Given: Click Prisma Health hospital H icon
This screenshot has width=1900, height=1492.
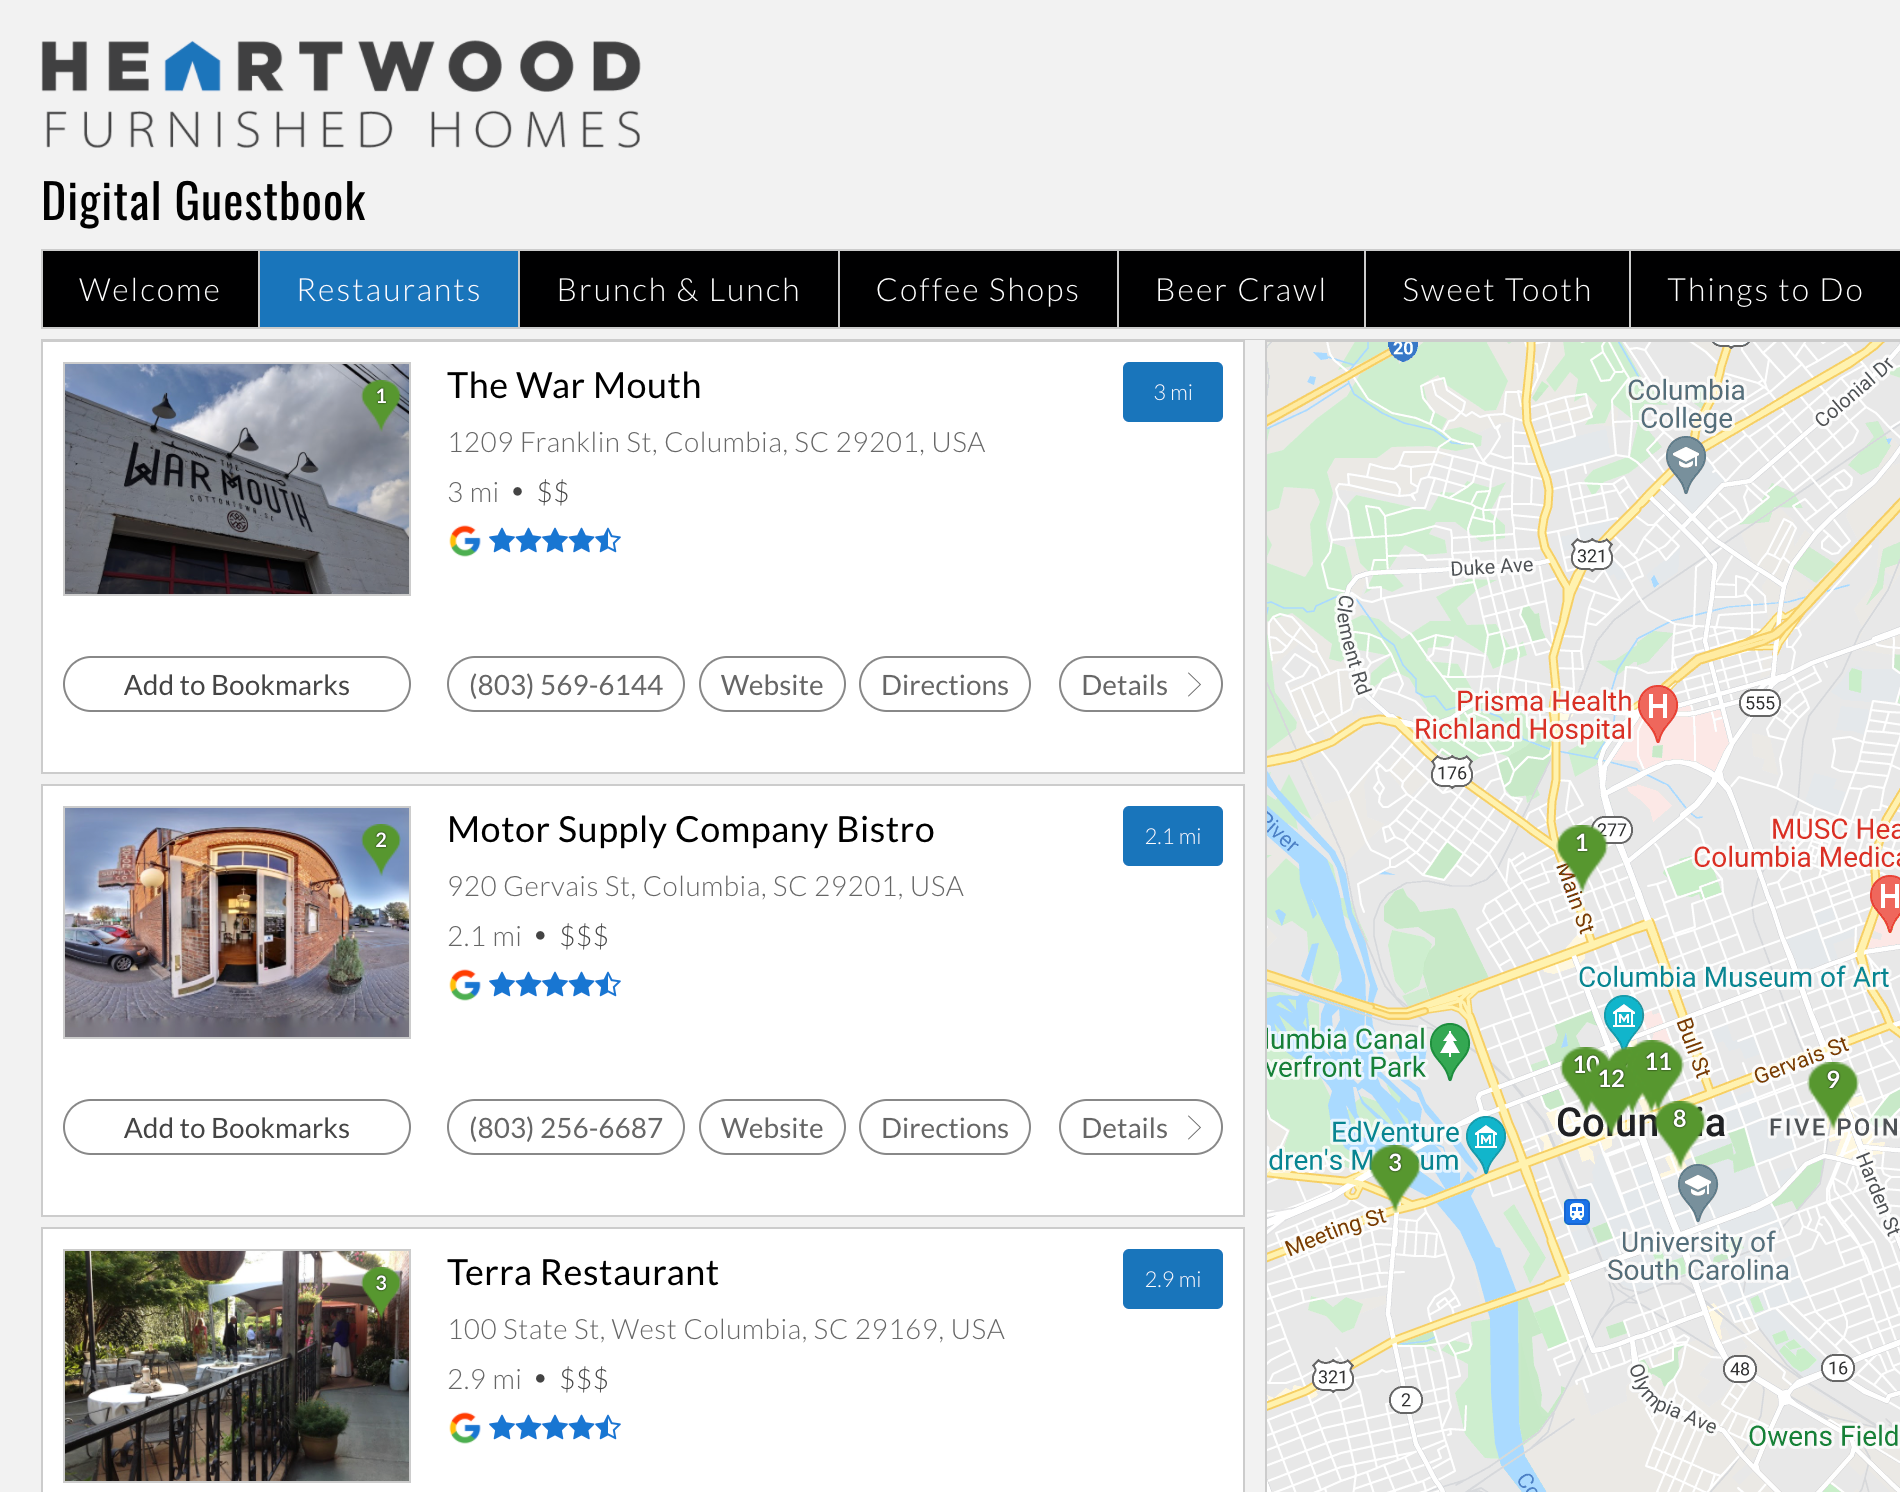Looking at the screenshot, I should pyautogui.click(x=1657, y=711).
